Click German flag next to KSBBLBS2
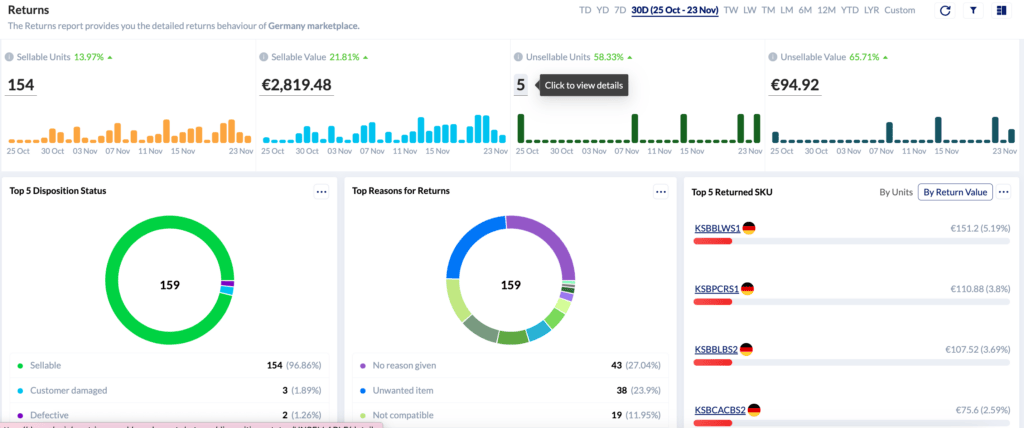1024x428 pixels. coord(746,350)
